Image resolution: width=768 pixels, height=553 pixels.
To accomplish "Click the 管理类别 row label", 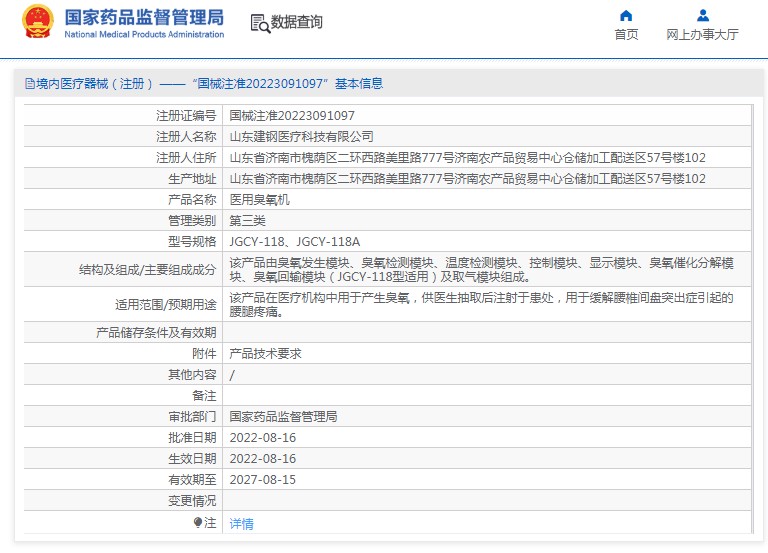I will point(192,221).
